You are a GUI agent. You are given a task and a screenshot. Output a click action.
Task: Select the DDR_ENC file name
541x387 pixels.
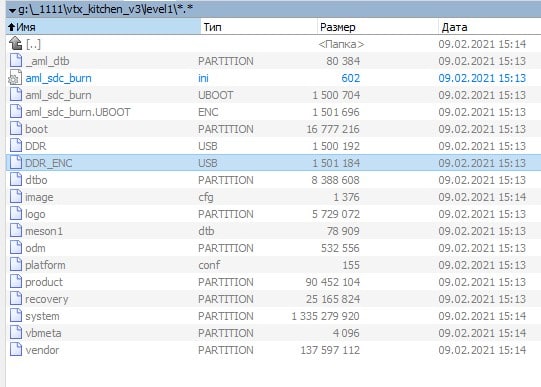tap(49, 163)
